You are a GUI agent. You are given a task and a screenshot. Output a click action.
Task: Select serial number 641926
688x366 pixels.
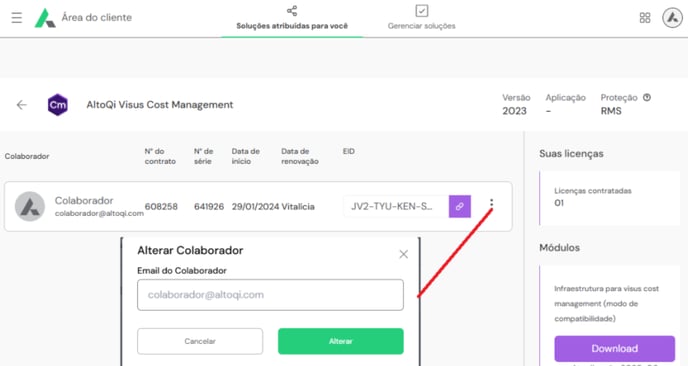point(209,207)
